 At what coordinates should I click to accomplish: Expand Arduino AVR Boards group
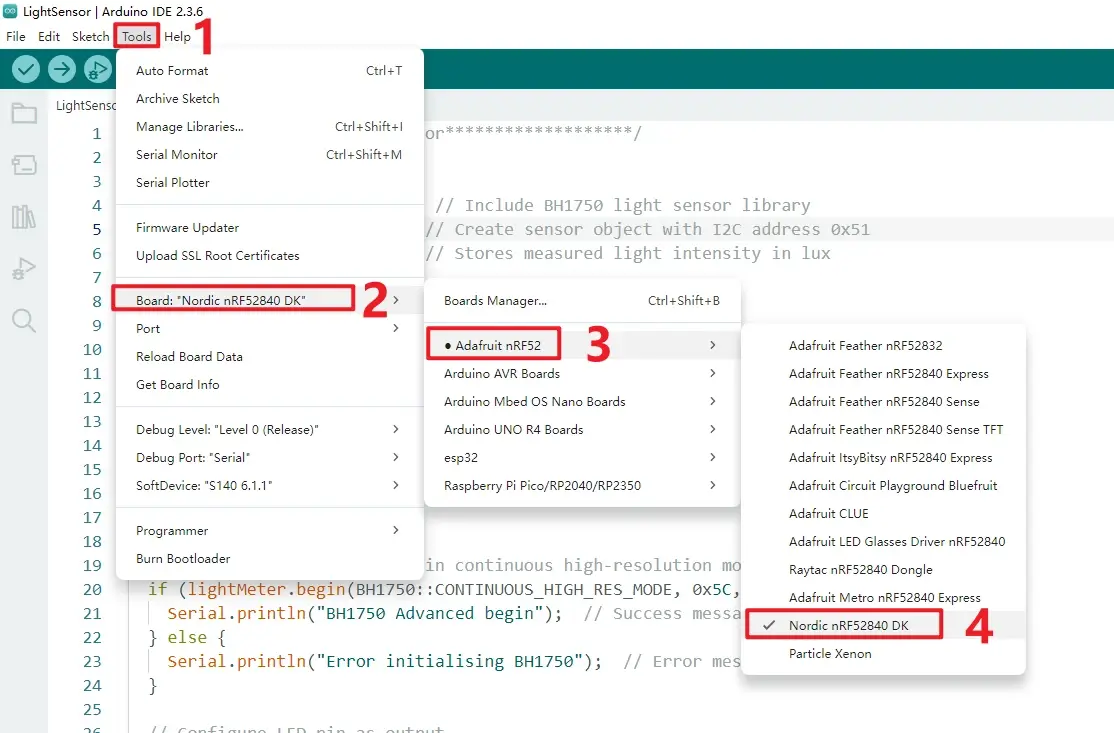pos(582,374)
